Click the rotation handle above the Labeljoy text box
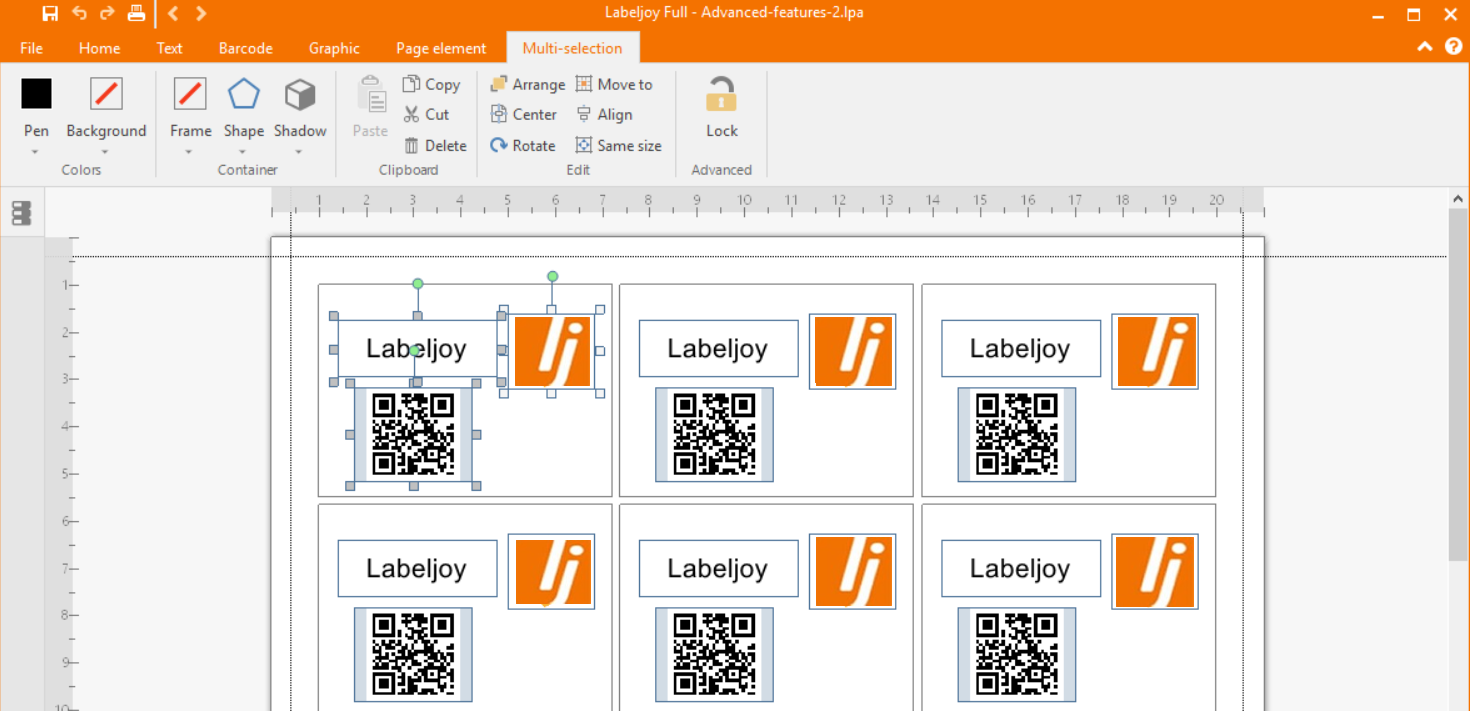1470x711 pixels. pos(418,284)
